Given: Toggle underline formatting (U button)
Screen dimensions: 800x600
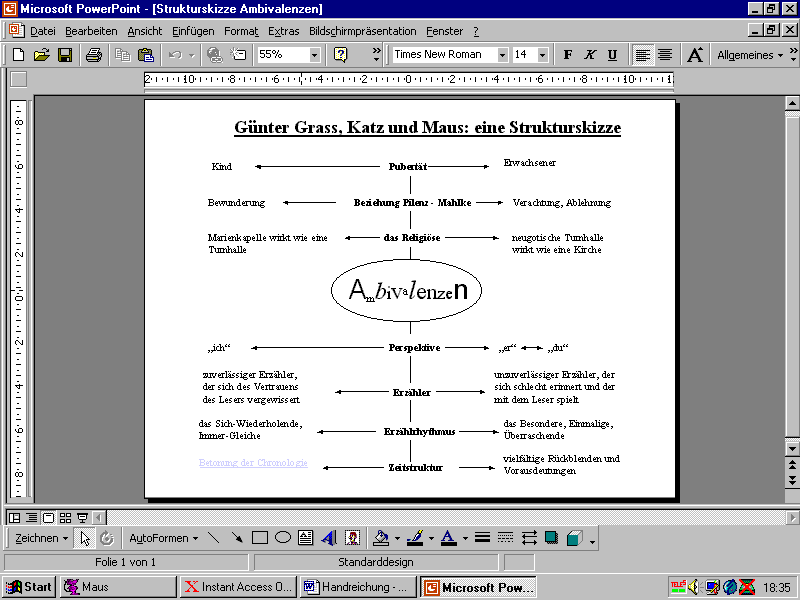Looking at the screenshot, I should [x=612, y=55].
